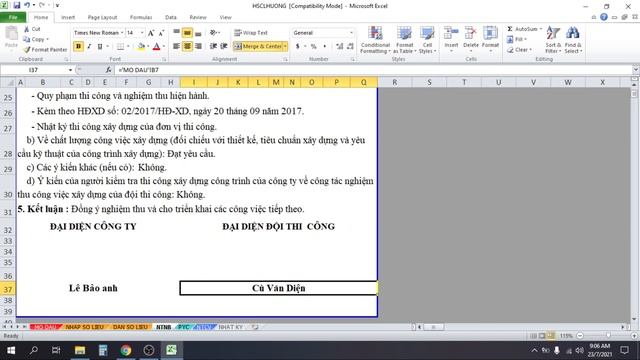Click the AutoSum button
The width and height of the screenshot is (640, 360).
click(522, 29)
